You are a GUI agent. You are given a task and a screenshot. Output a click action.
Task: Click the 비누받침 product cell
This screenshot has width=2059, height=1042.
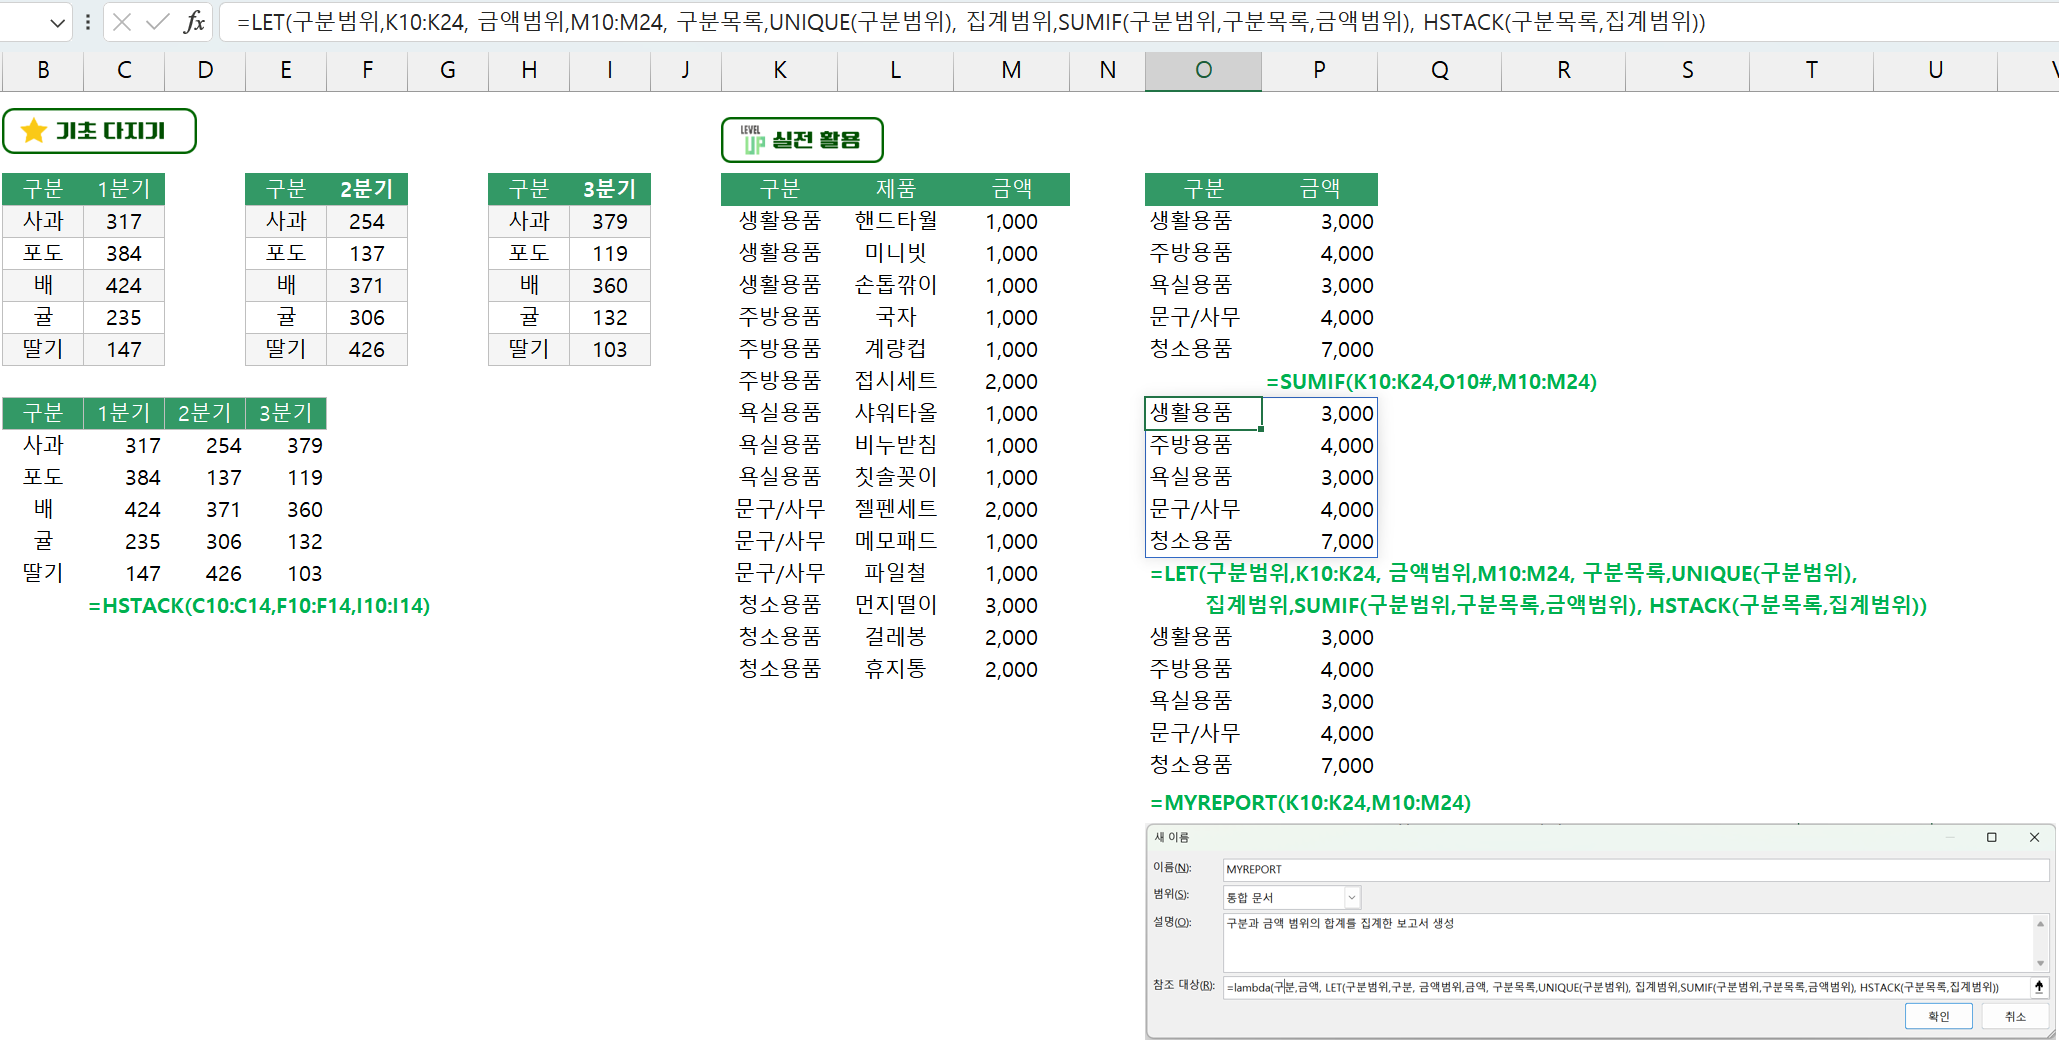(x=895, y=445)
